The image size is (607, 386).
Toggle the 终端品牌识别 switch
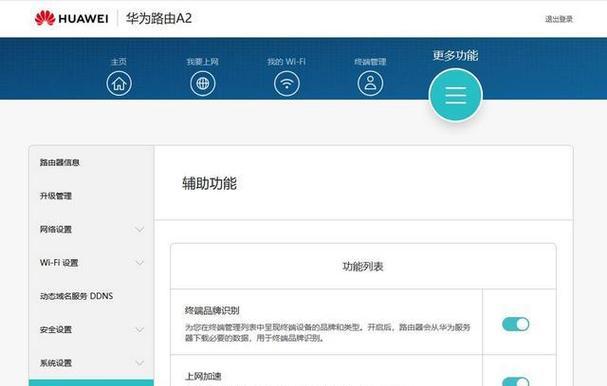point(515,324)
